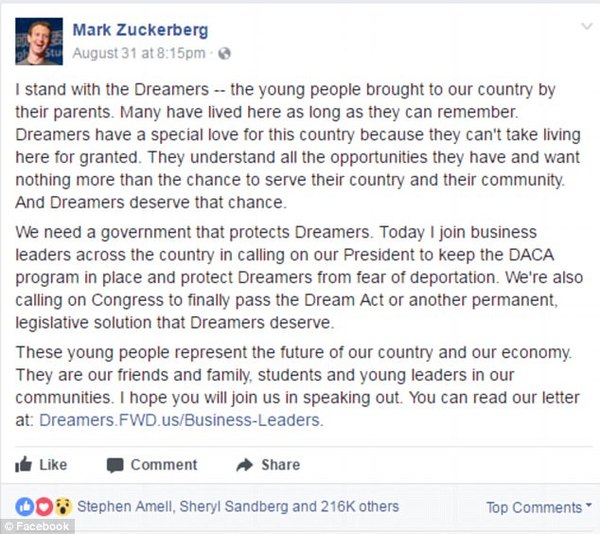
Task: Click the Comment speech bubble icon
Action: click(115, 465)
